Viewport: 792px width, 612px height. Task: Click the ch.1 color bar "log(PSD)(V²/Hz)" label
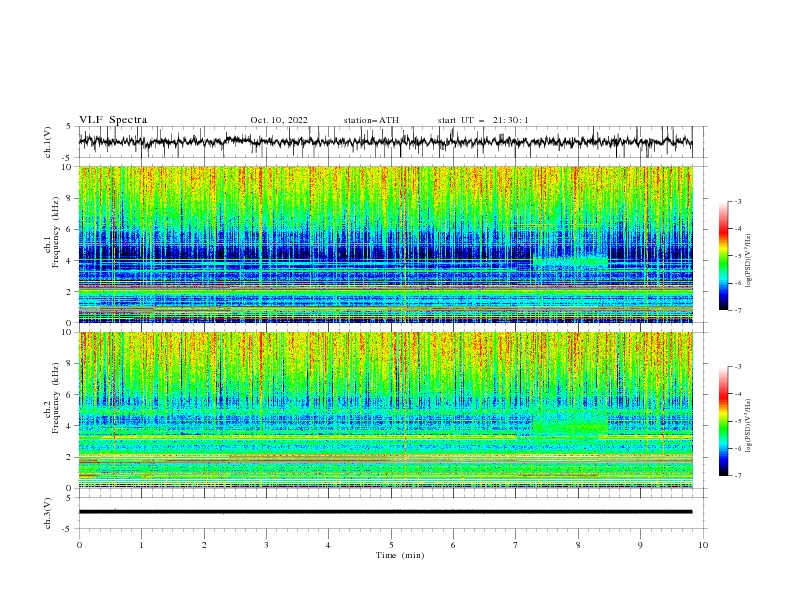[749, 261]
